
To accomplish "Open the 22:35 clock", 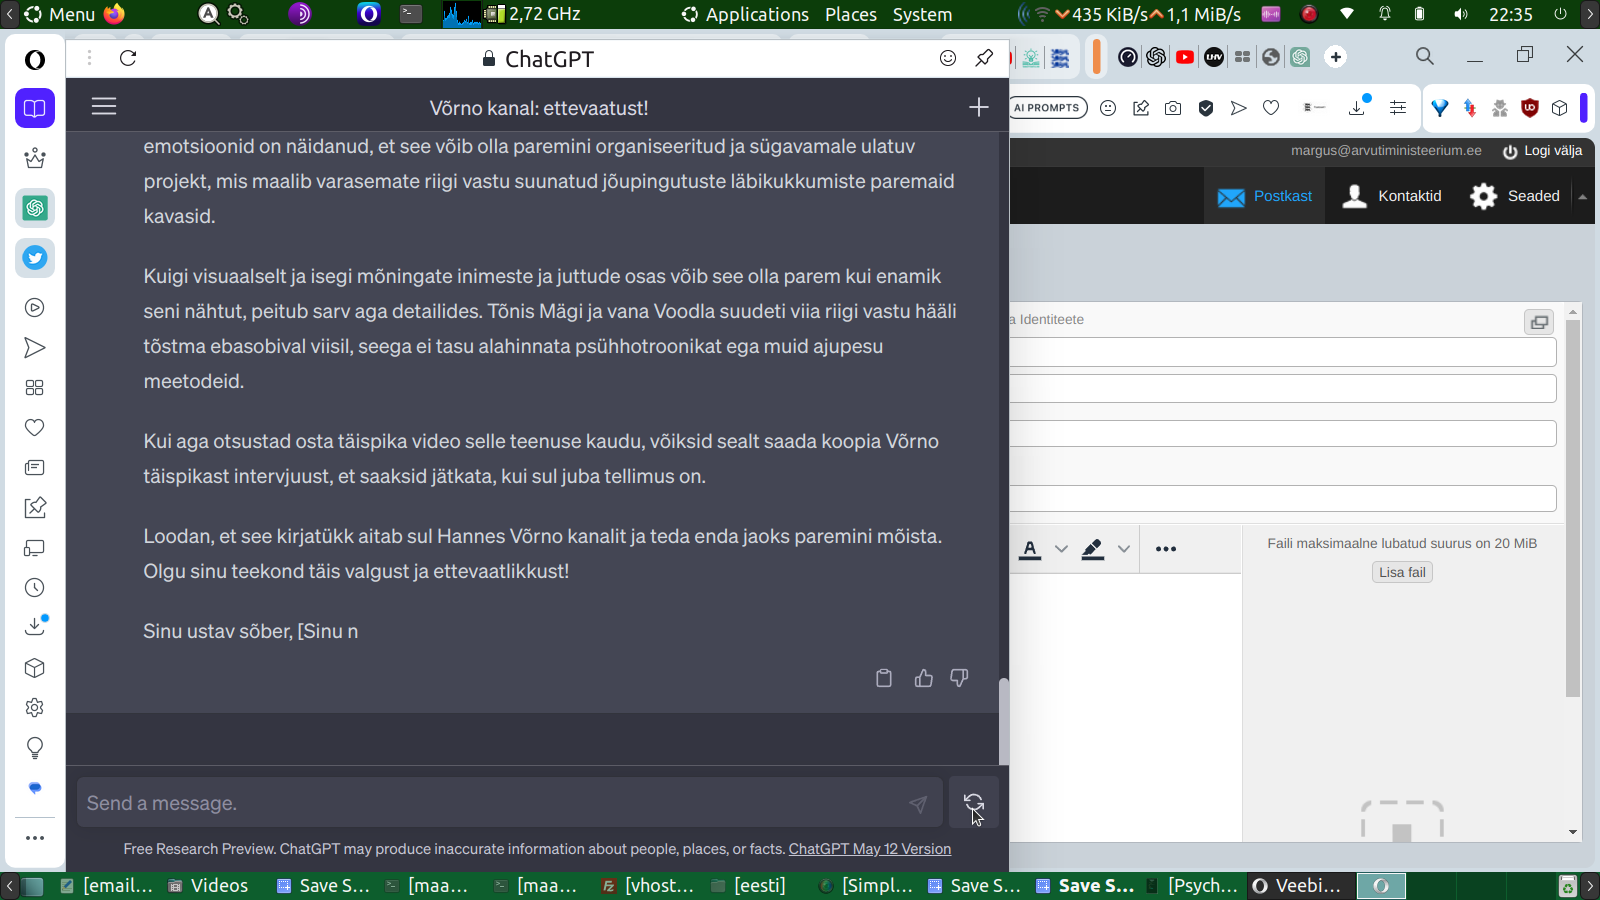I will [x=1510, y=14].
